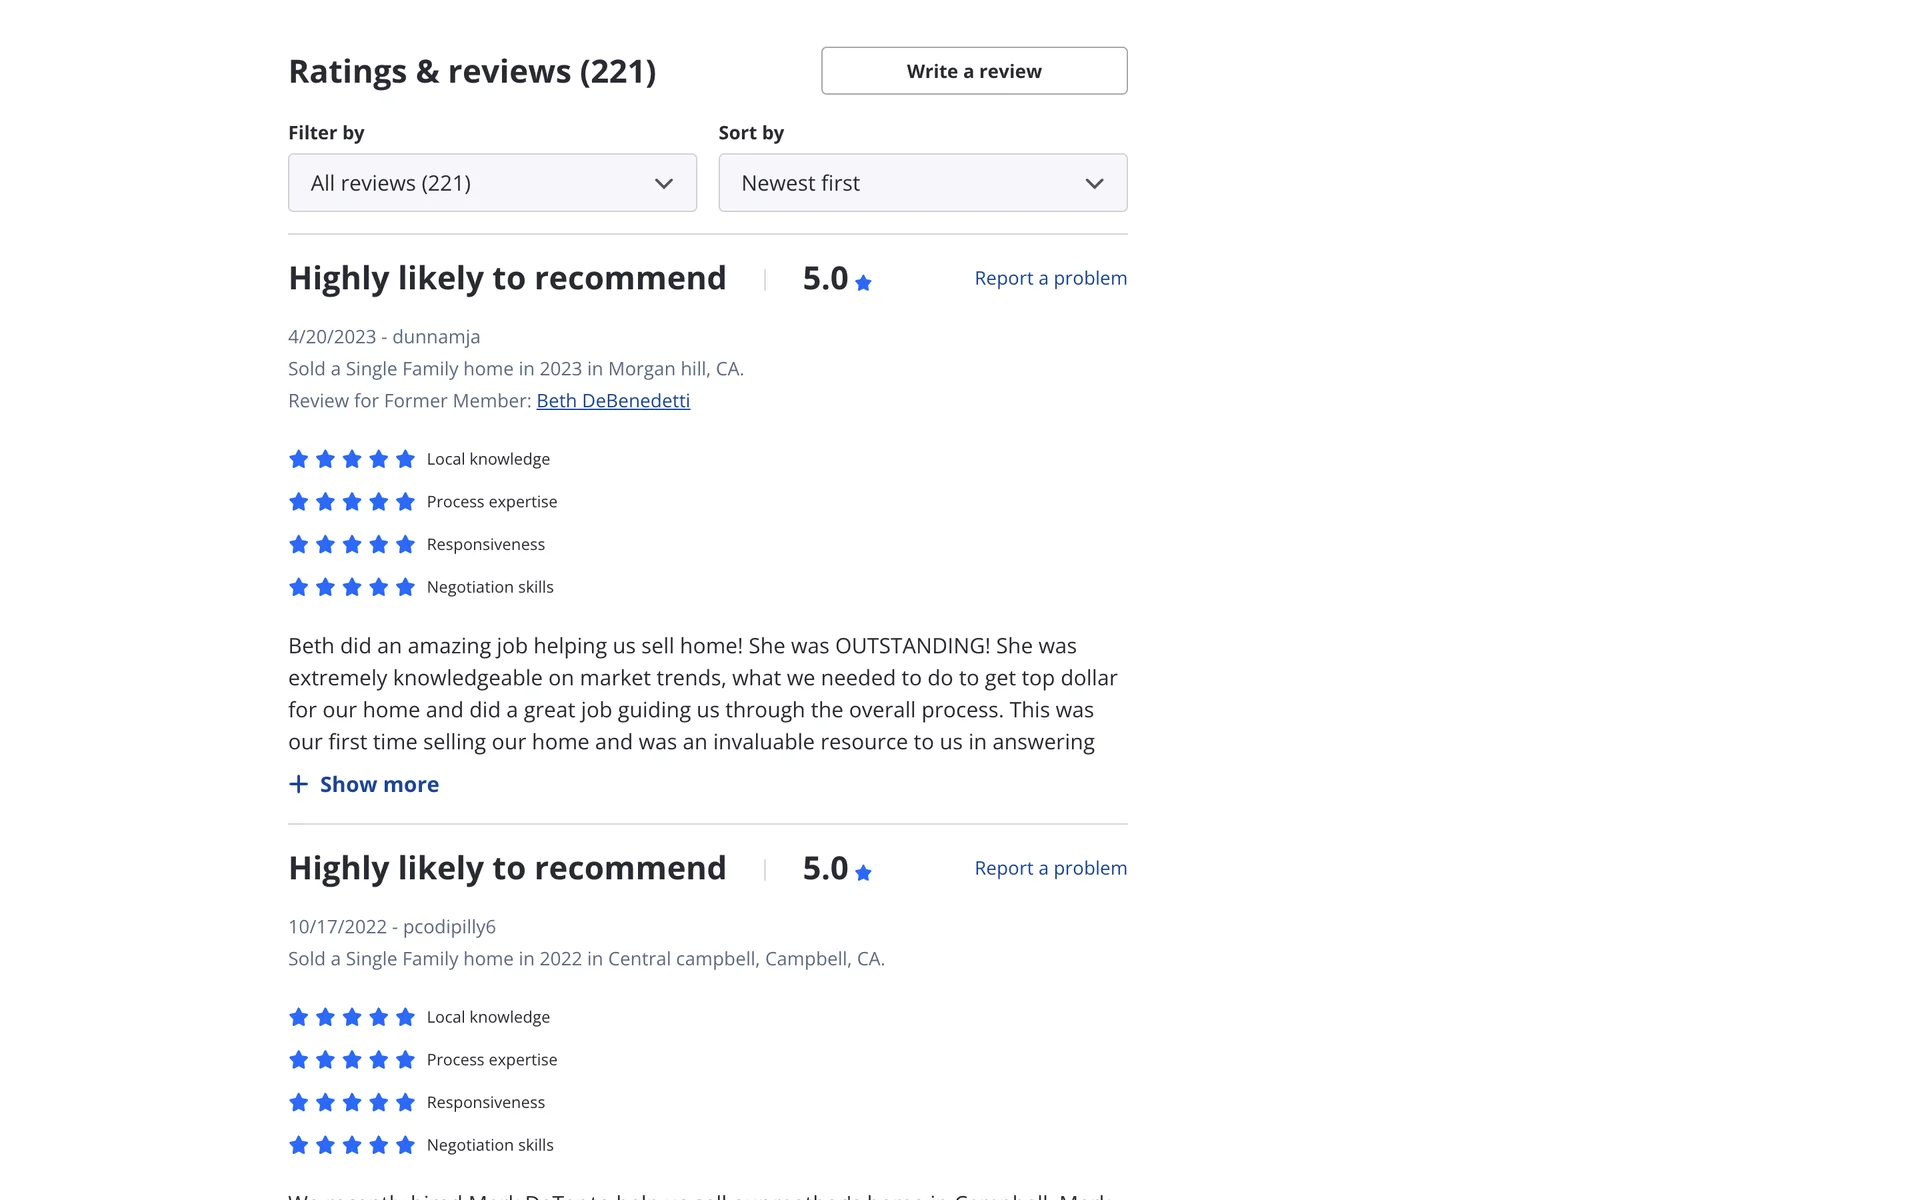The height and width of the screenshot is (1200, 1920).
Task: Report a problem with dunnamja's review
Action: (1050, 278)
